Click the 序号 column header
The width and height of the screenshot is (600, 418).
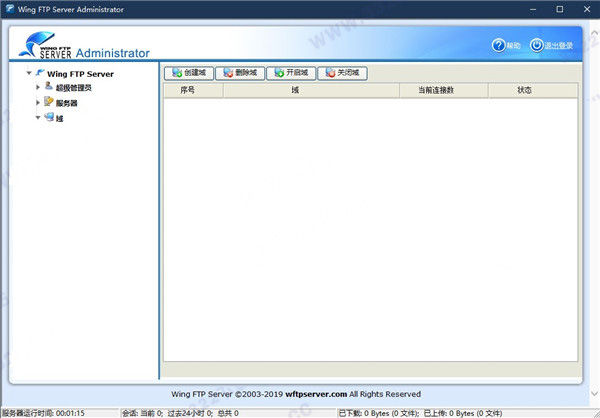coord(194,90)
